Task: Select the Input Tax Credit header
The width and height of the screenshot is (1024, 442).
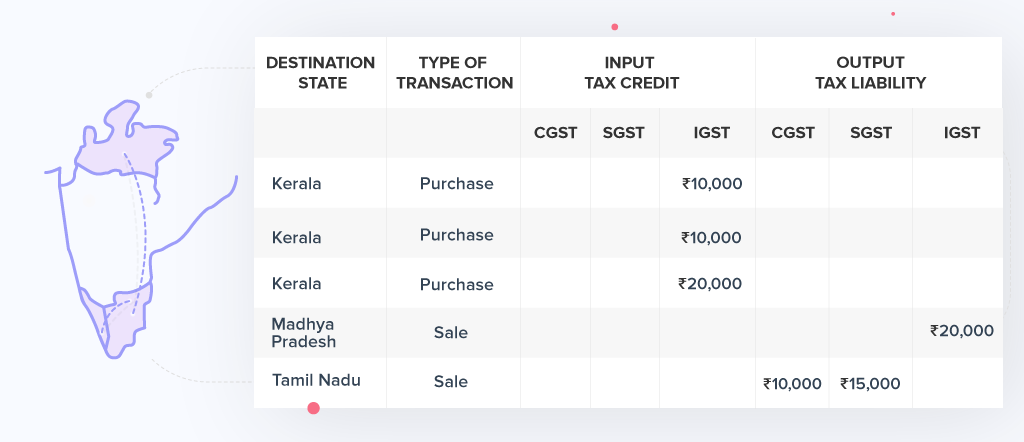Action: tap(637, 73)
